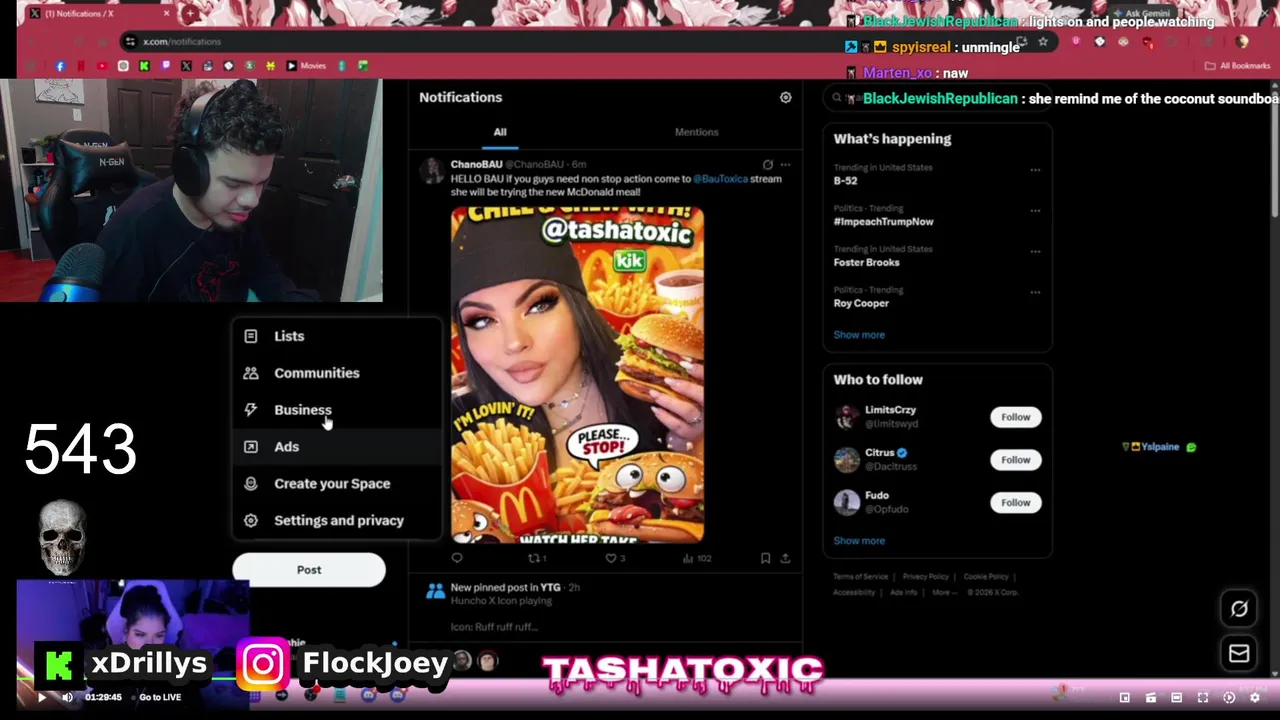Image resolution: width=1280 pixels, height=720 pixels.
Task: Close the Notifications / X browser tab
Action: 167,14
